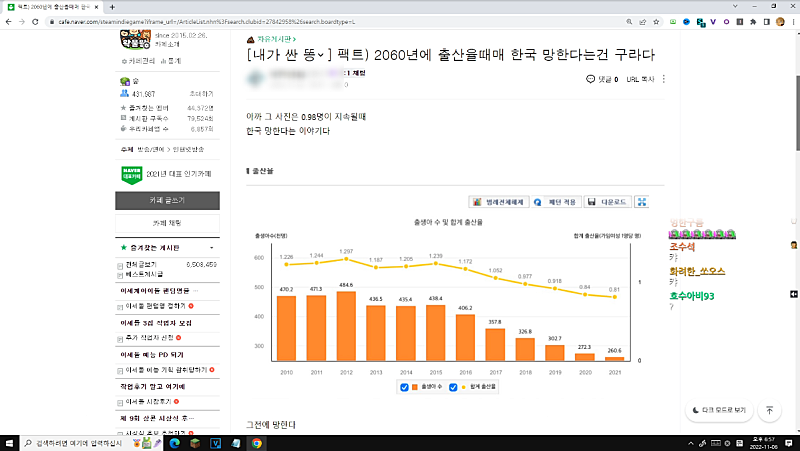The height and width of the screenshot is (451, 800).
Task: Open the article three-dot more menu
Action: [664, 79]
